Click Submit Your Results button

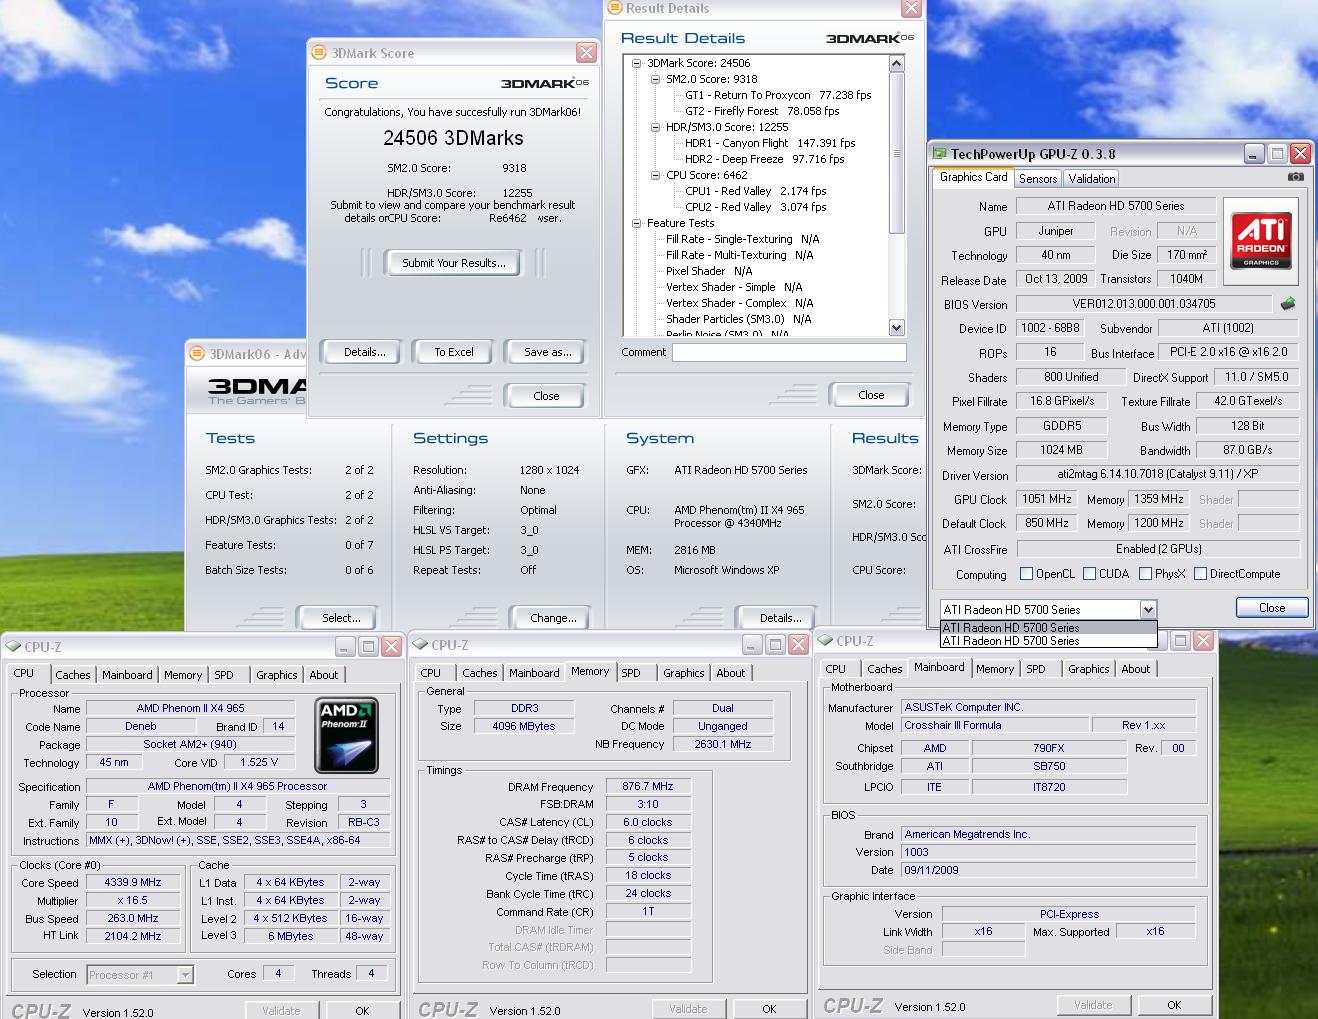click(454, 263)
